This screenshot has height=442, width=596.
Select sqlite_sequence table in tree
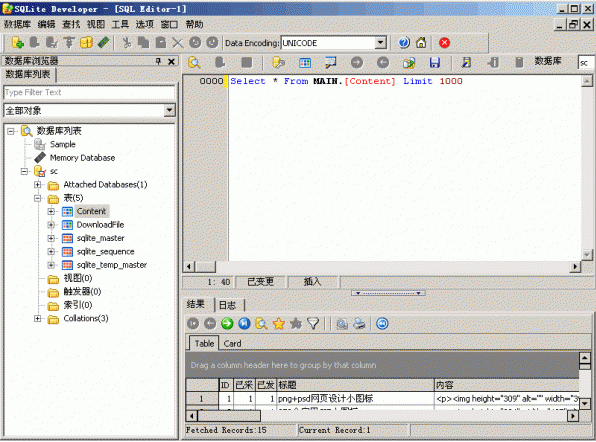click(x=105, y=252)
